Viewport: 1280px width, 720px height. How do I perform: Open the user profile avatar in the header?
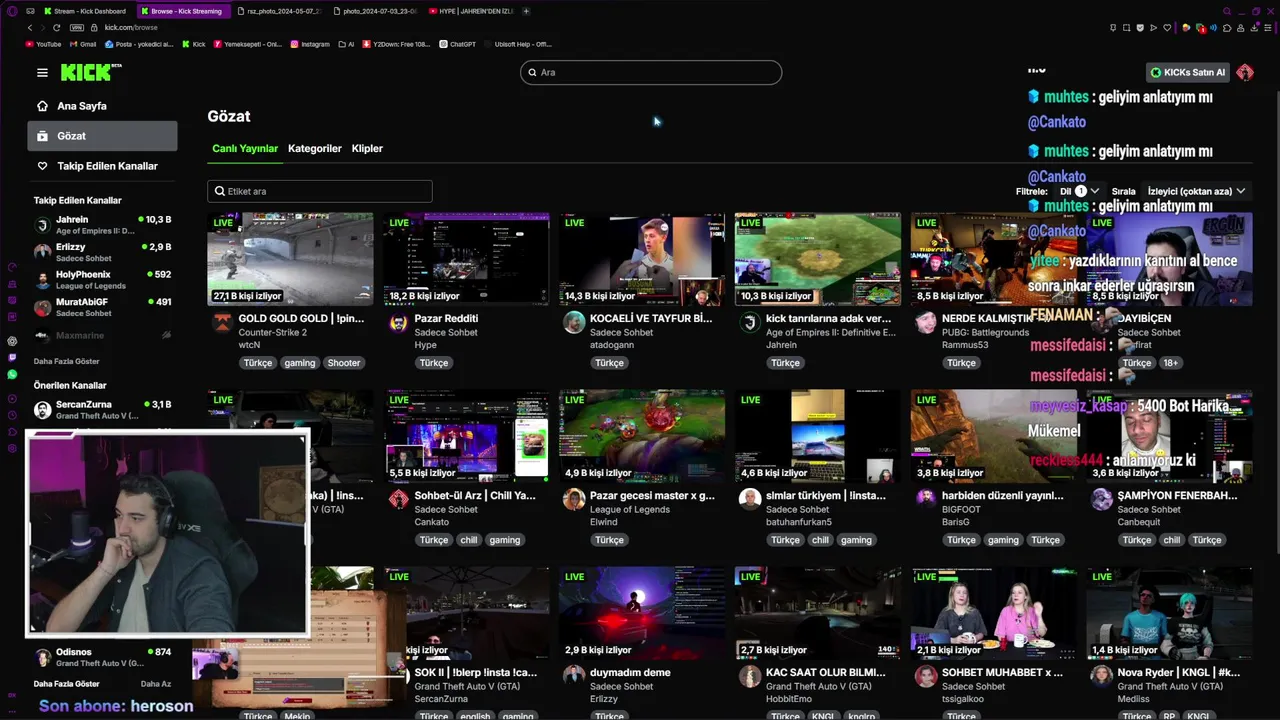[x=1245, y=72]
